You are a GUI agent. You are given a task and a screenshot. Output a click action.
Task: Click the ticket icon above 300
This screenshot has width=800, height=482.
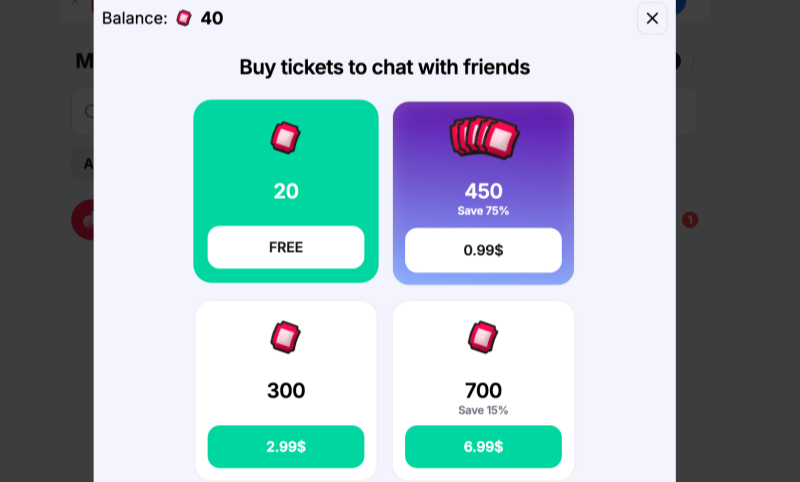coord(285,337)
